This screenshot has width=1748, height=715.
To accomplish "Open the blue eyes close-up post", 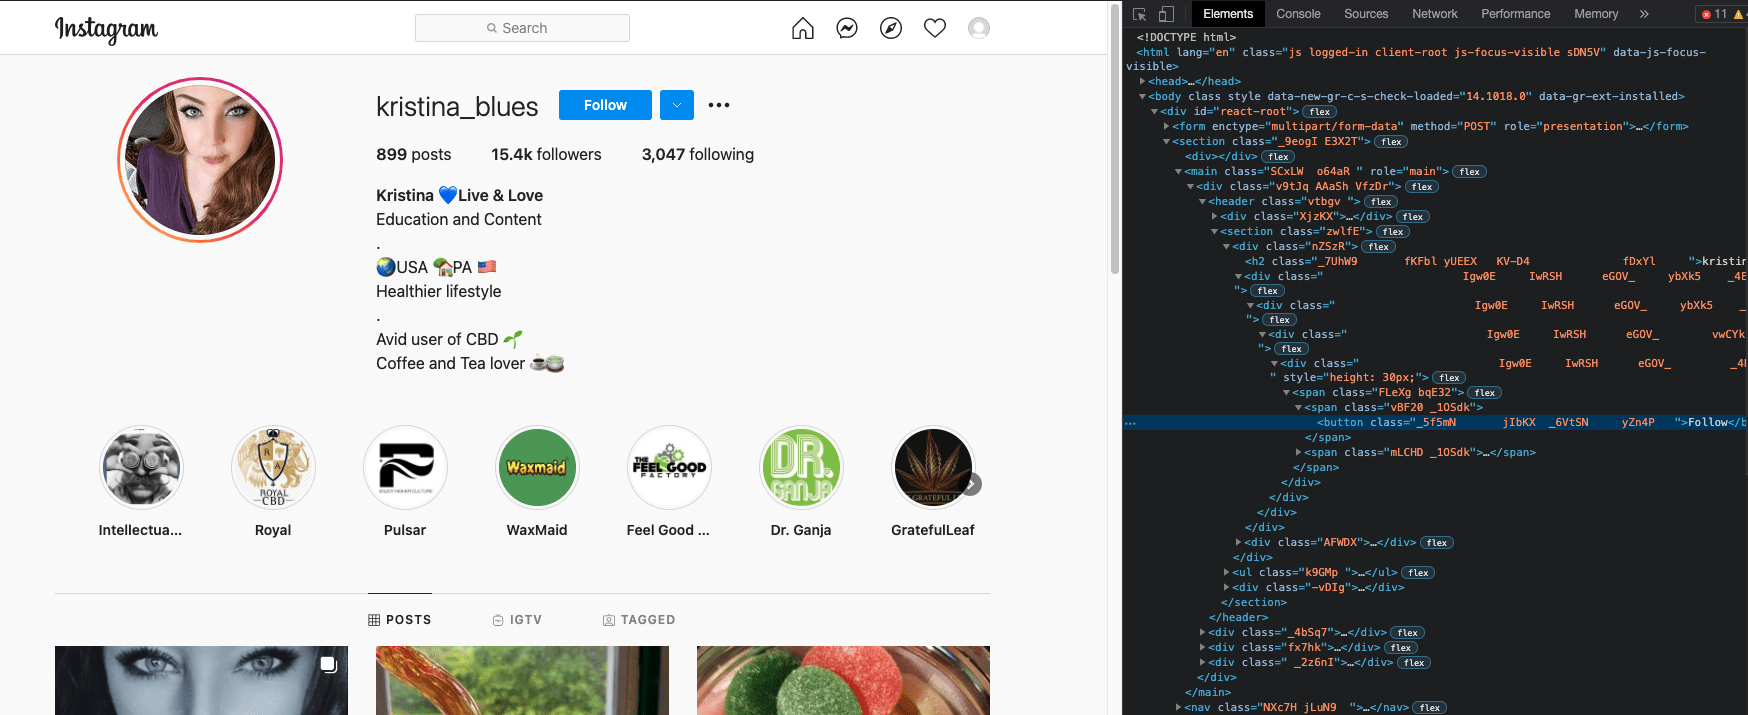I will pos(201,680).
